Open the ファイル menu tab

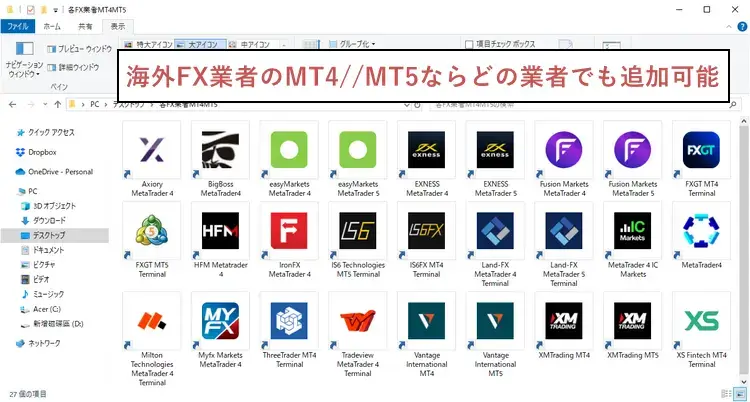(x=18, y=27)
